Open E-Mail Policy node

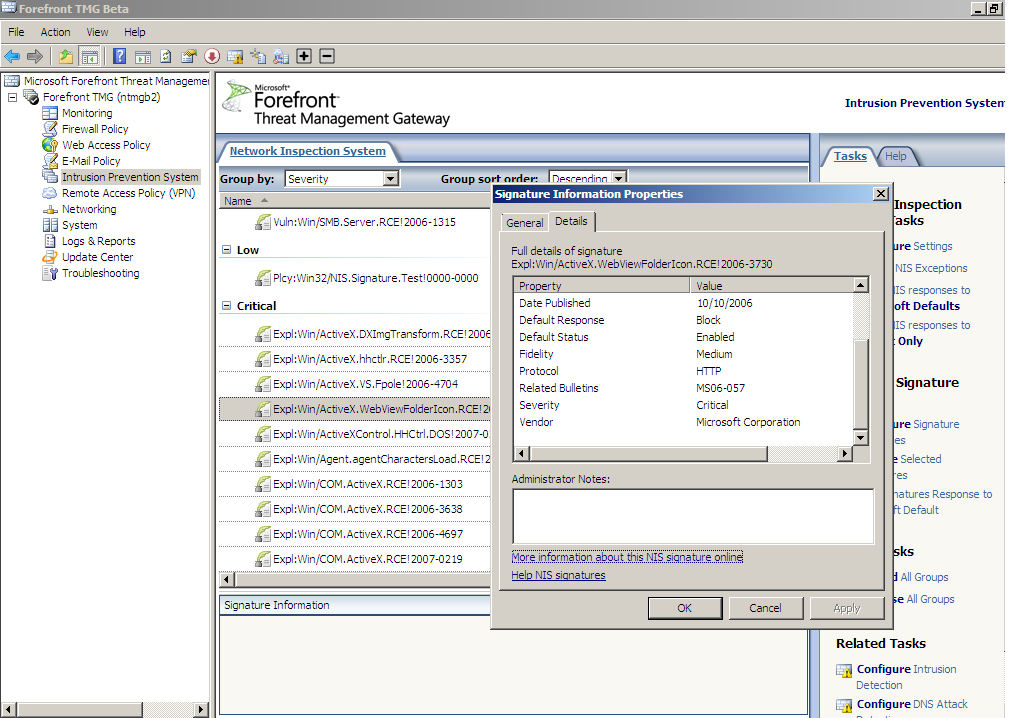[x=91, y=162]
